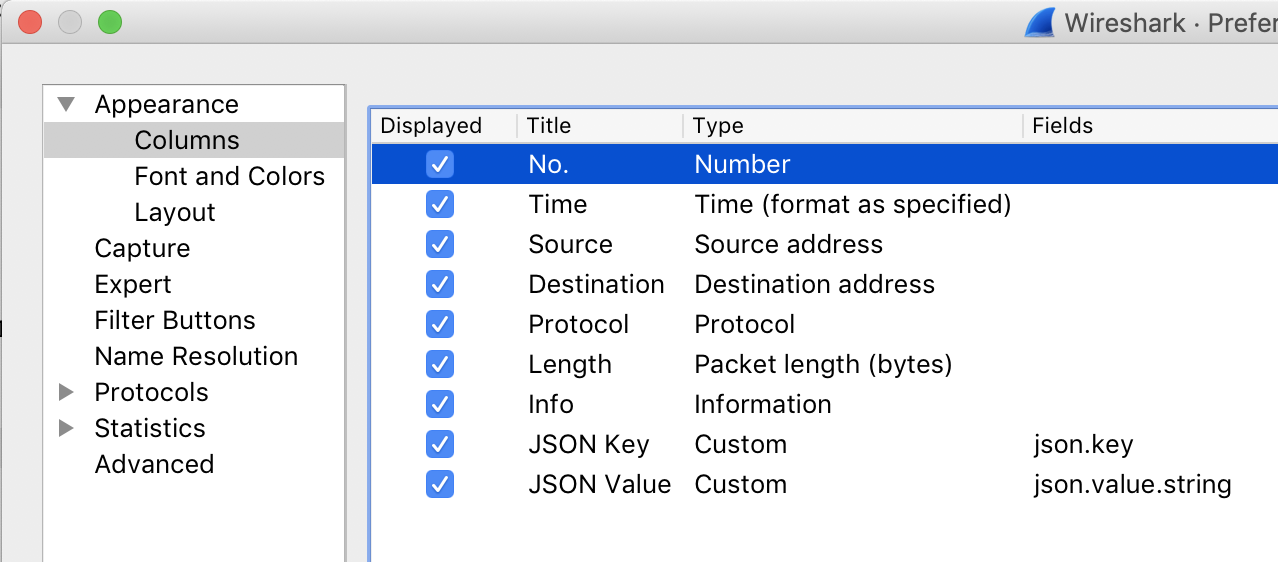Click the Information type cell
The height and width of the screenshot is (562, 1278).
(763, 404)
